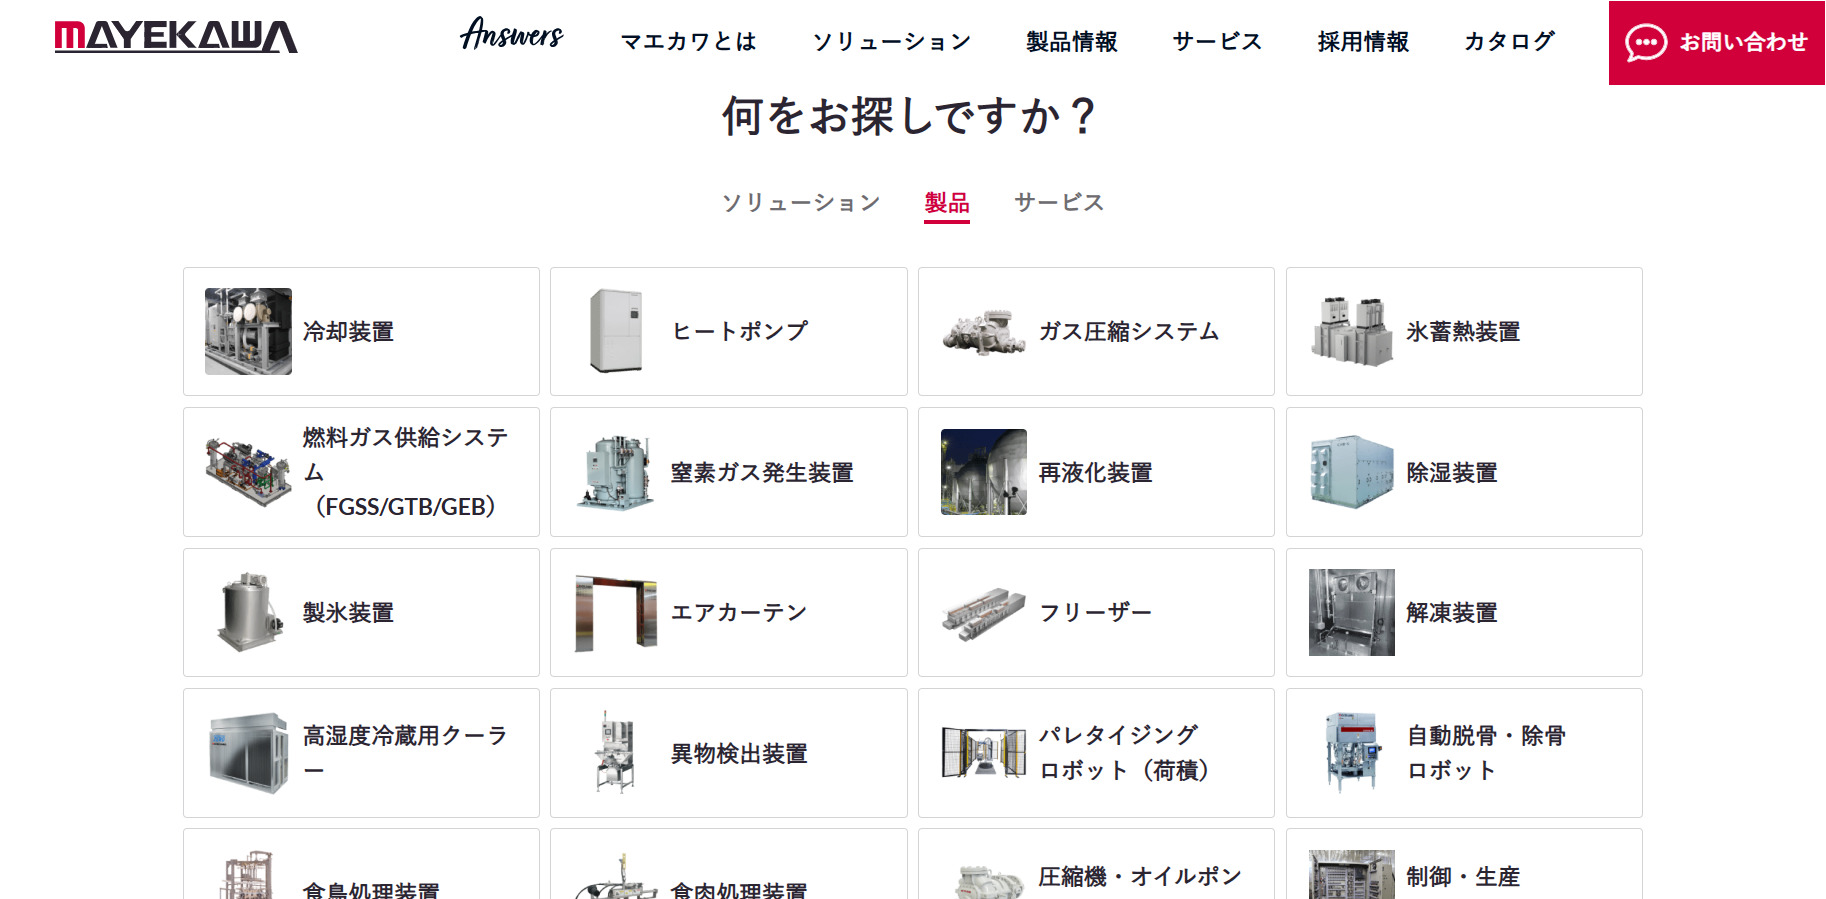Image resolution: width=1826 pixels, height=899 pixels.
Task: Open the ソリューション header menu
Action: (x=891, y=42)
